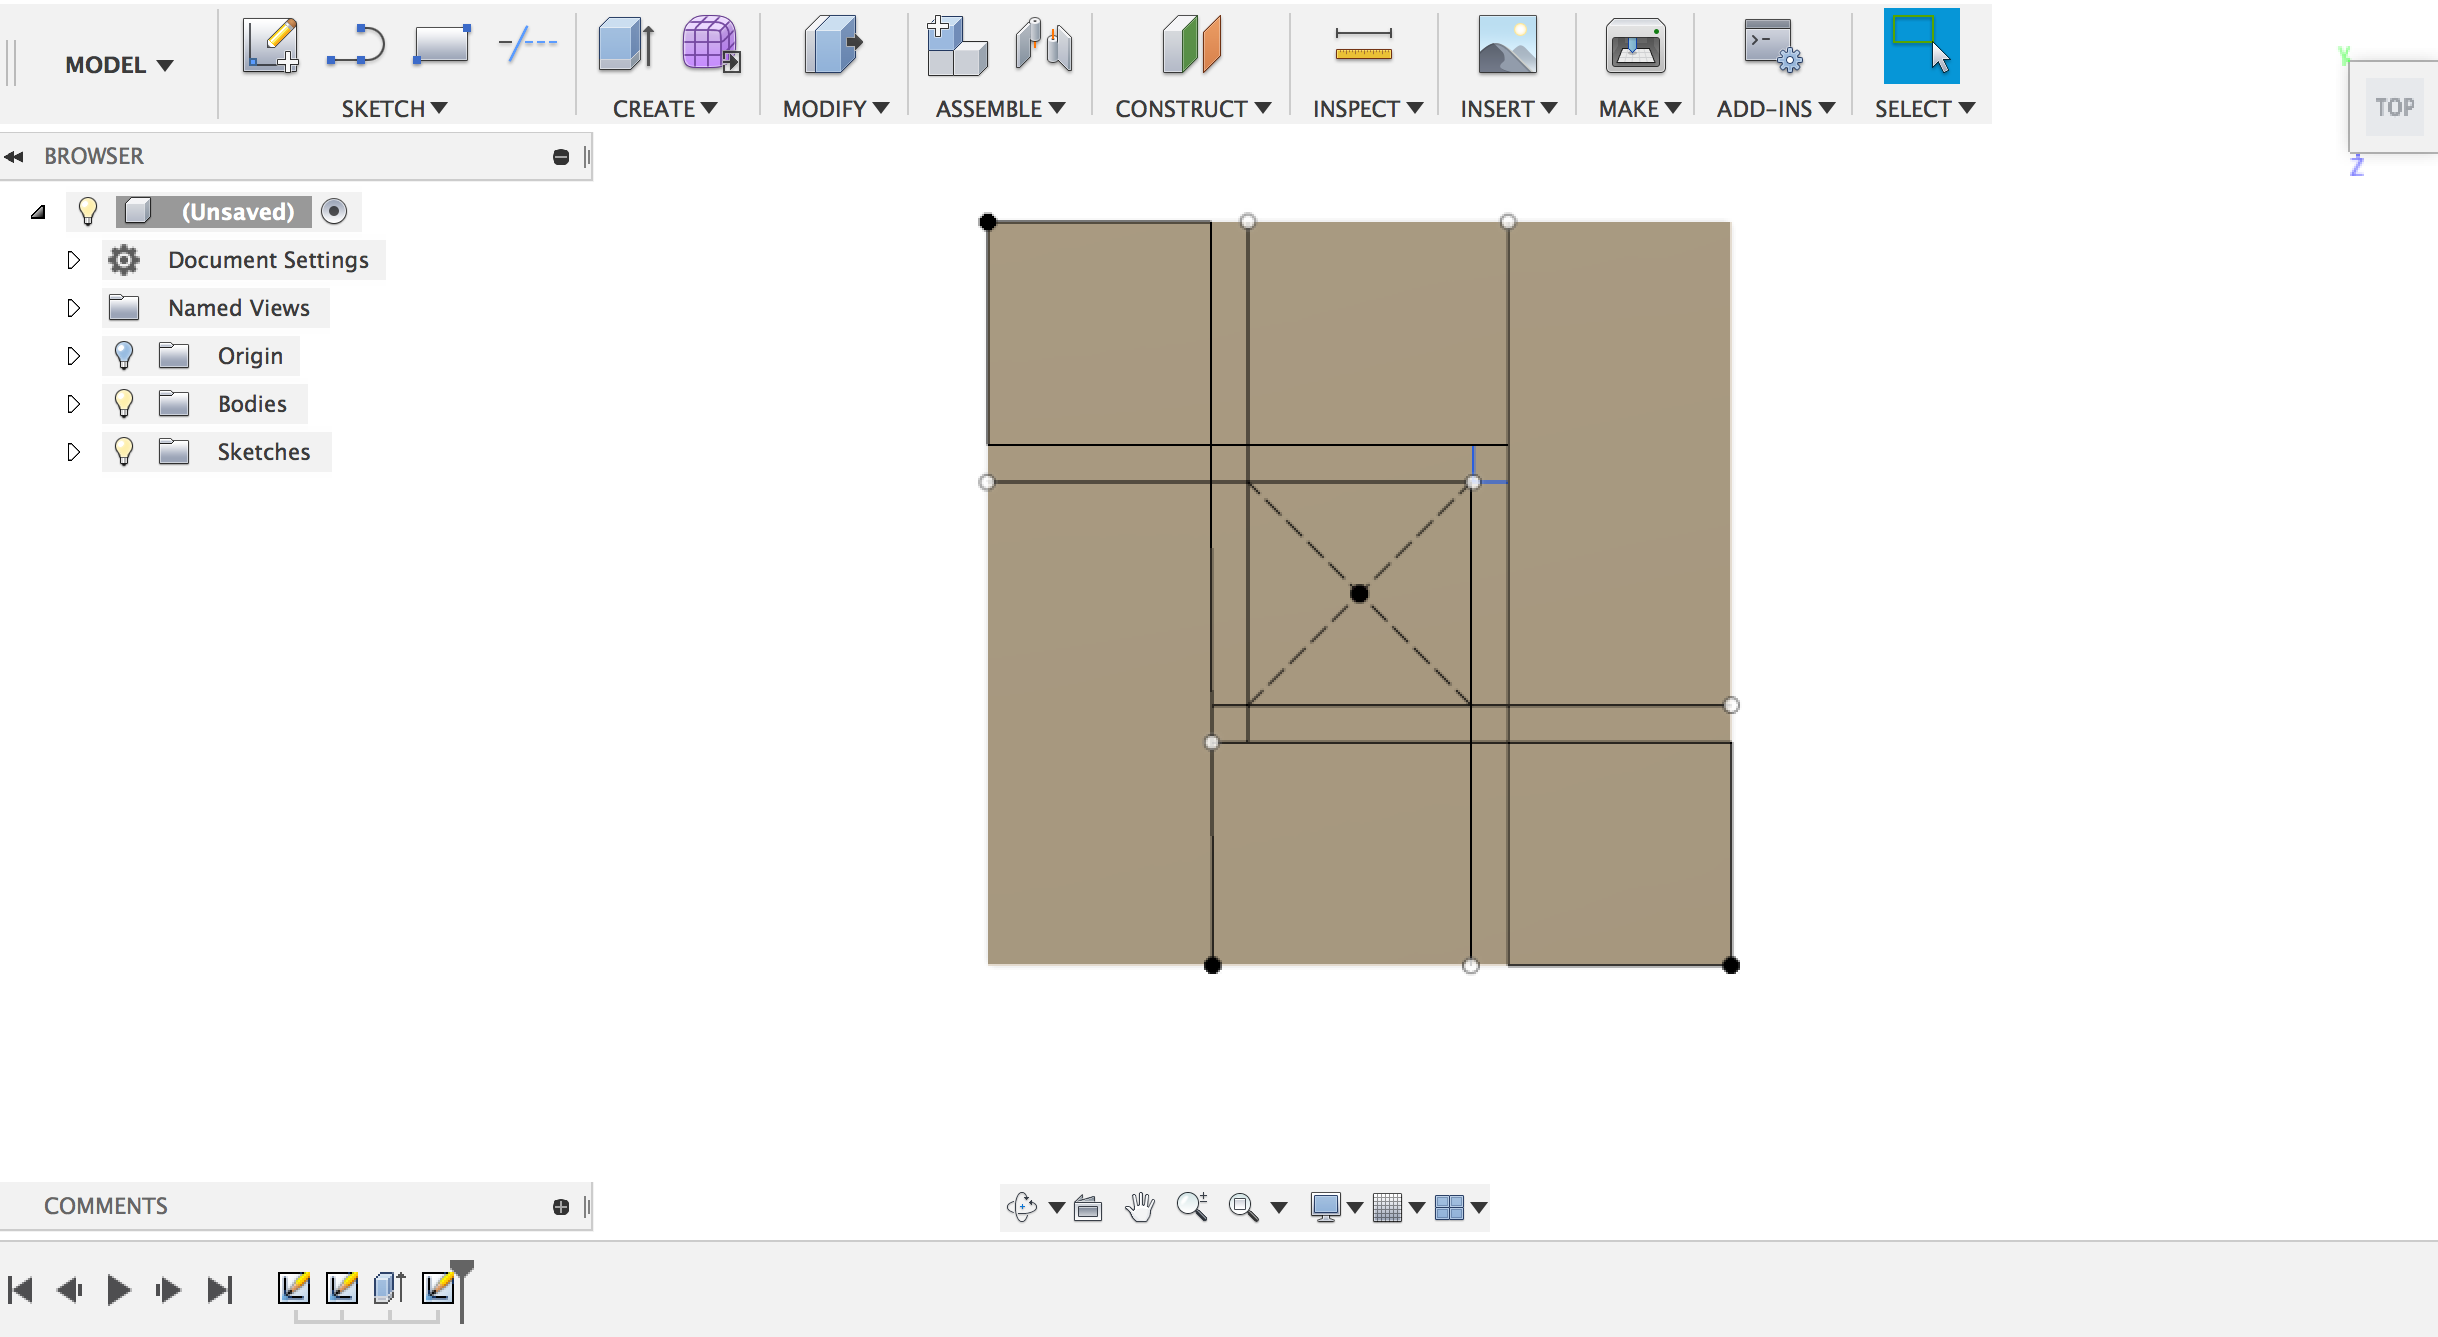The height and width of the screenshot is (1337, 2438).
Task: Open the Create Form tool
Action: pyautogui.click(x=711, y=46)
